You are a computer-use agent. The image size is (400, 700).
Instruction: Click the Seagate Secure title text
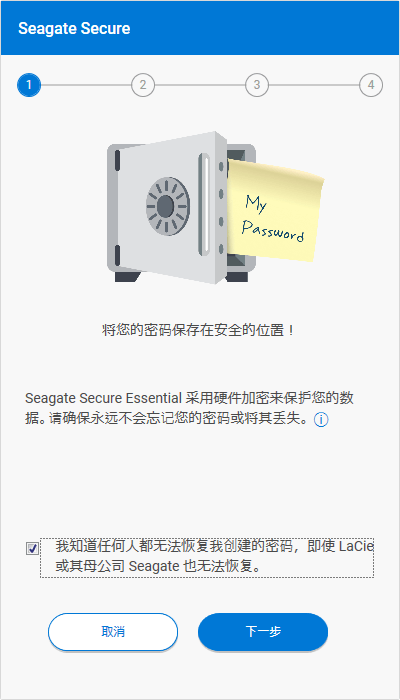74,29
